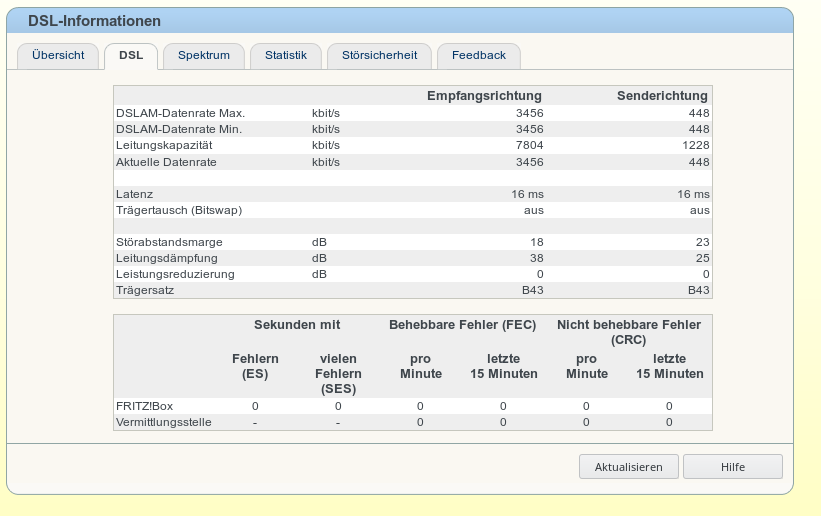
Task: Click the Senderichtung column header
Action: pyautogui.click(x=662, y=96)
